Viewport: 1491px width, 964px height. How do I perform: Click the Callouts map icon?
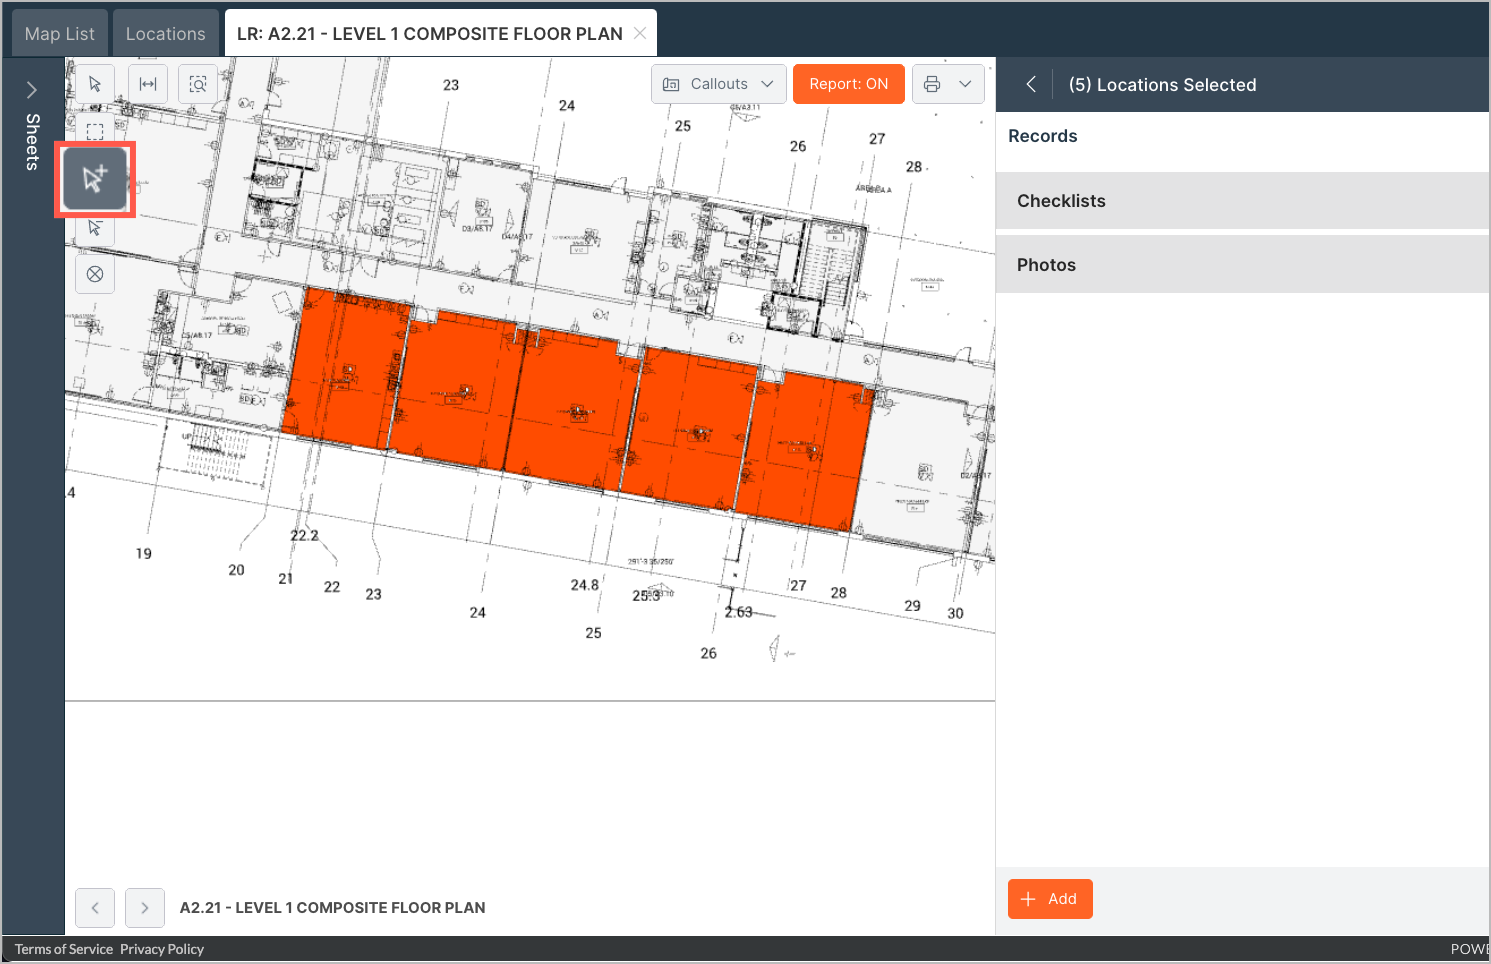pyautogui.click(x=669, y=84)
